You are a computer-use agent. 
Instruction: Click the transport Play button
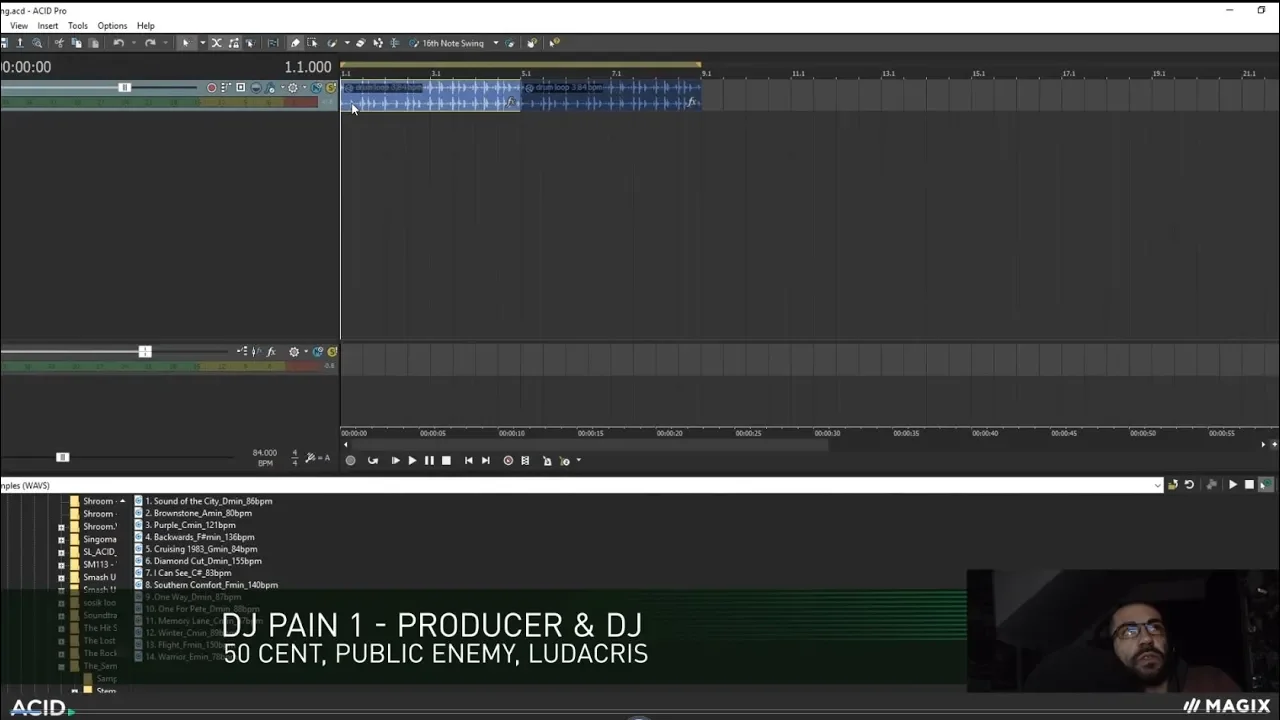click(x=412, y=460)
